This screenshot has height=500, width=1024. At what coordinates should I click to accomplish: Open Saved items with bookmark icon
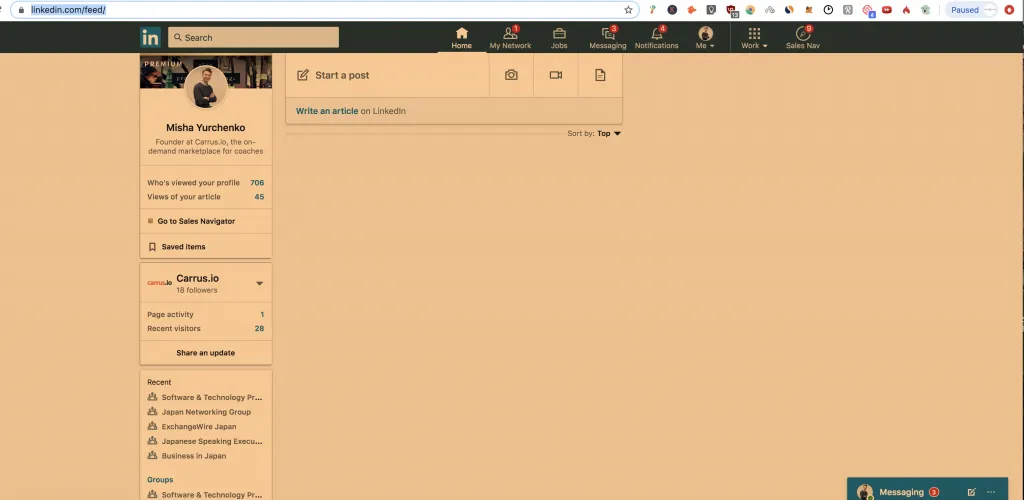[177, 247]
